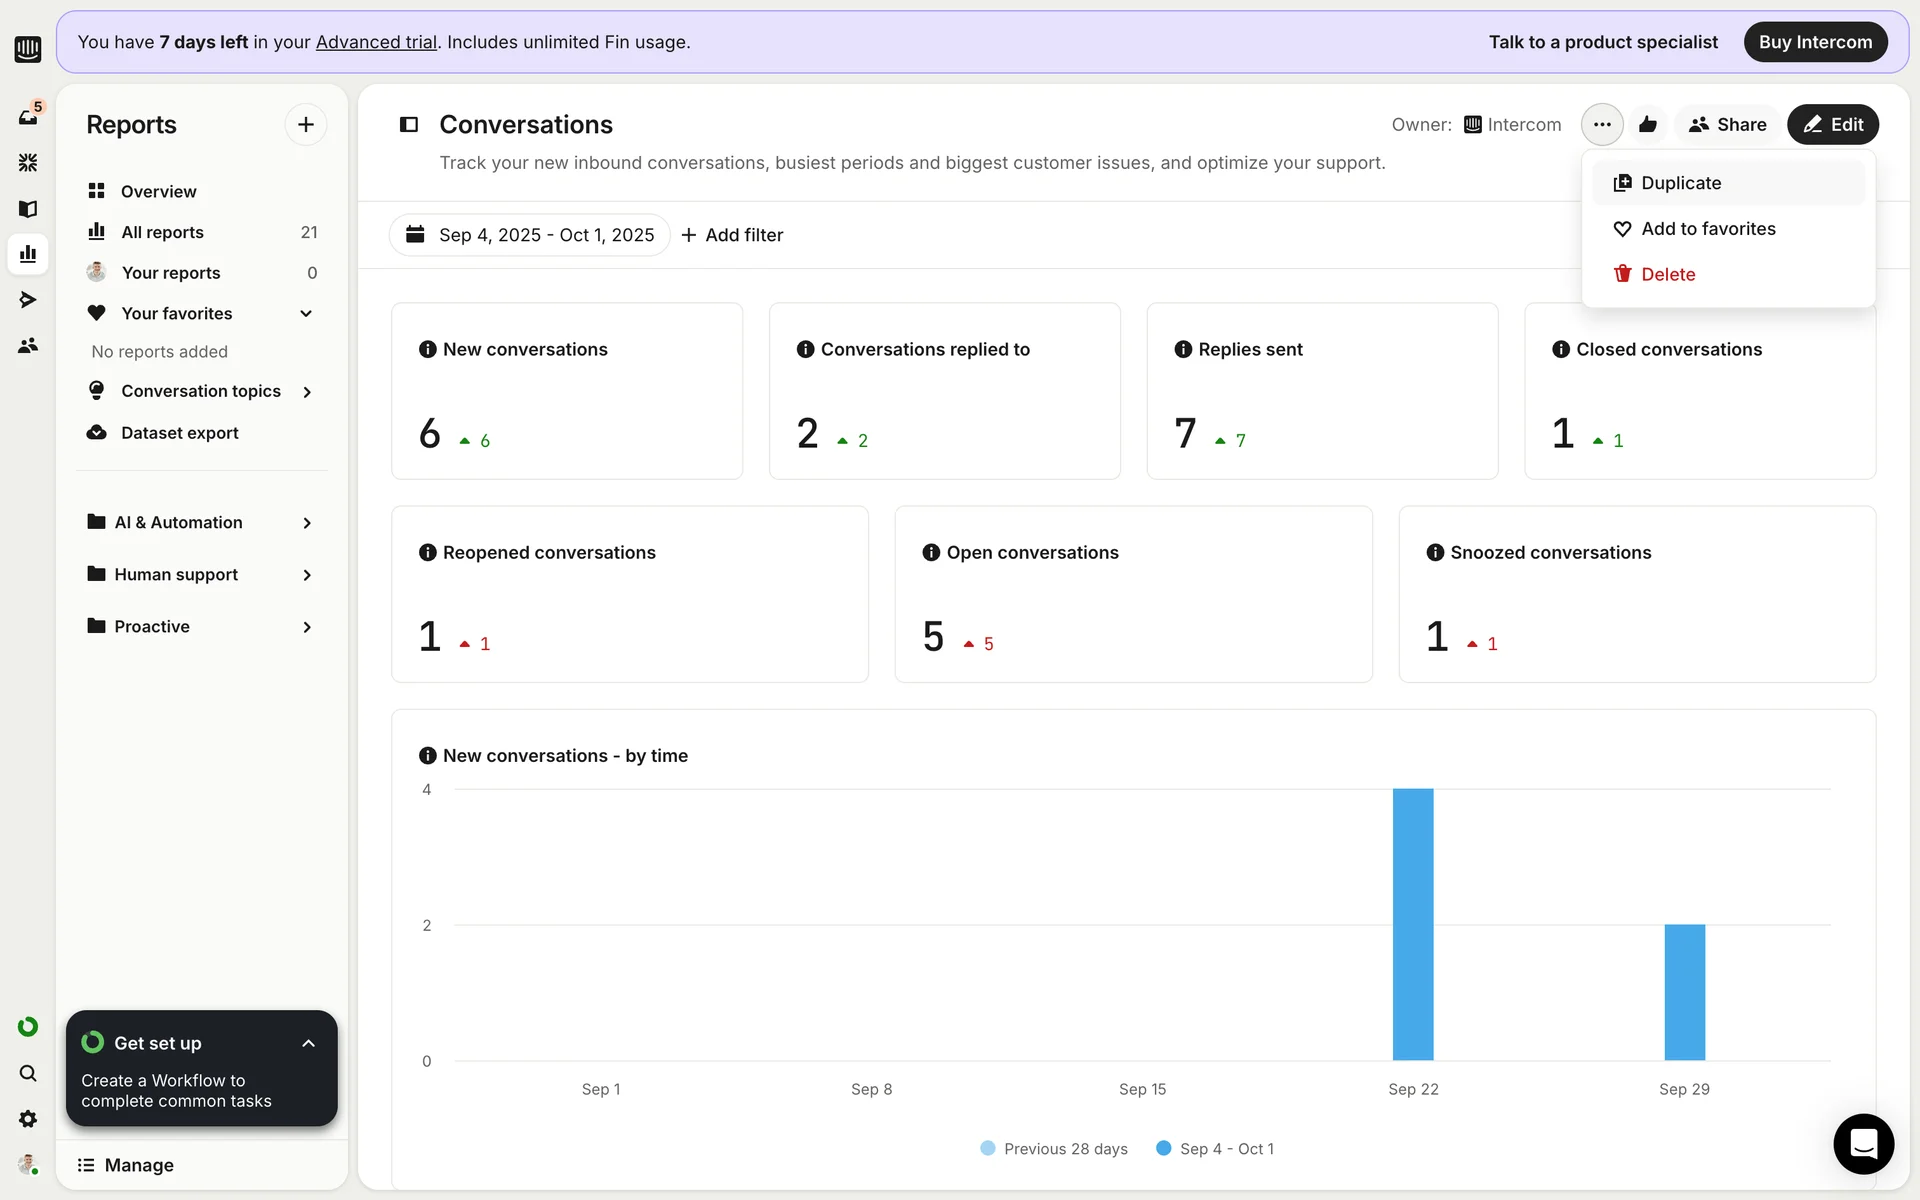Click the search magnifier icon in rail
Image resolution: width=1920 pixels, height=1200 pixels.
tap(28, 1073)
